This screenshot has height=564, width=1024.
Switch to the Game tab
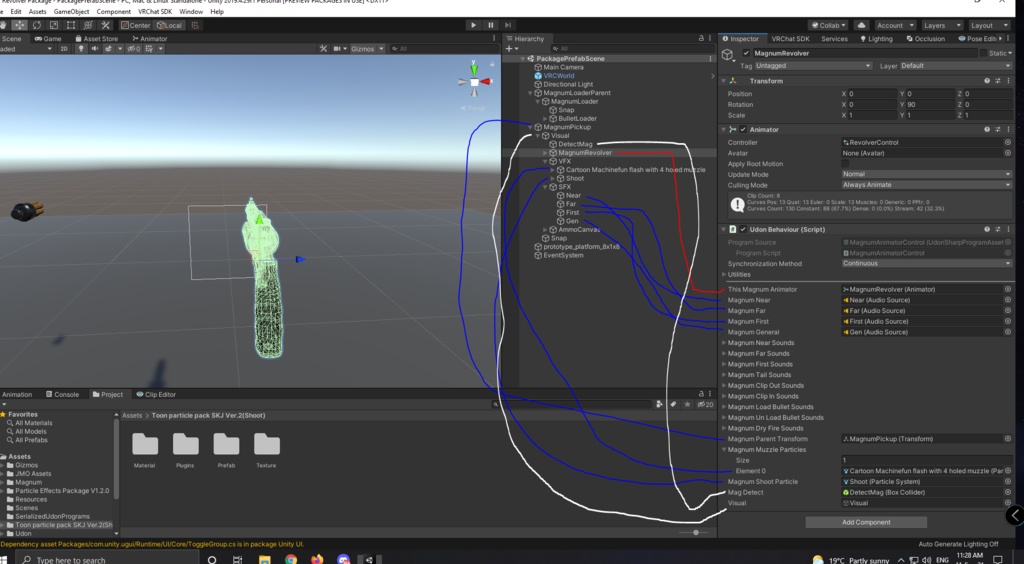click(x=48, y=39)
